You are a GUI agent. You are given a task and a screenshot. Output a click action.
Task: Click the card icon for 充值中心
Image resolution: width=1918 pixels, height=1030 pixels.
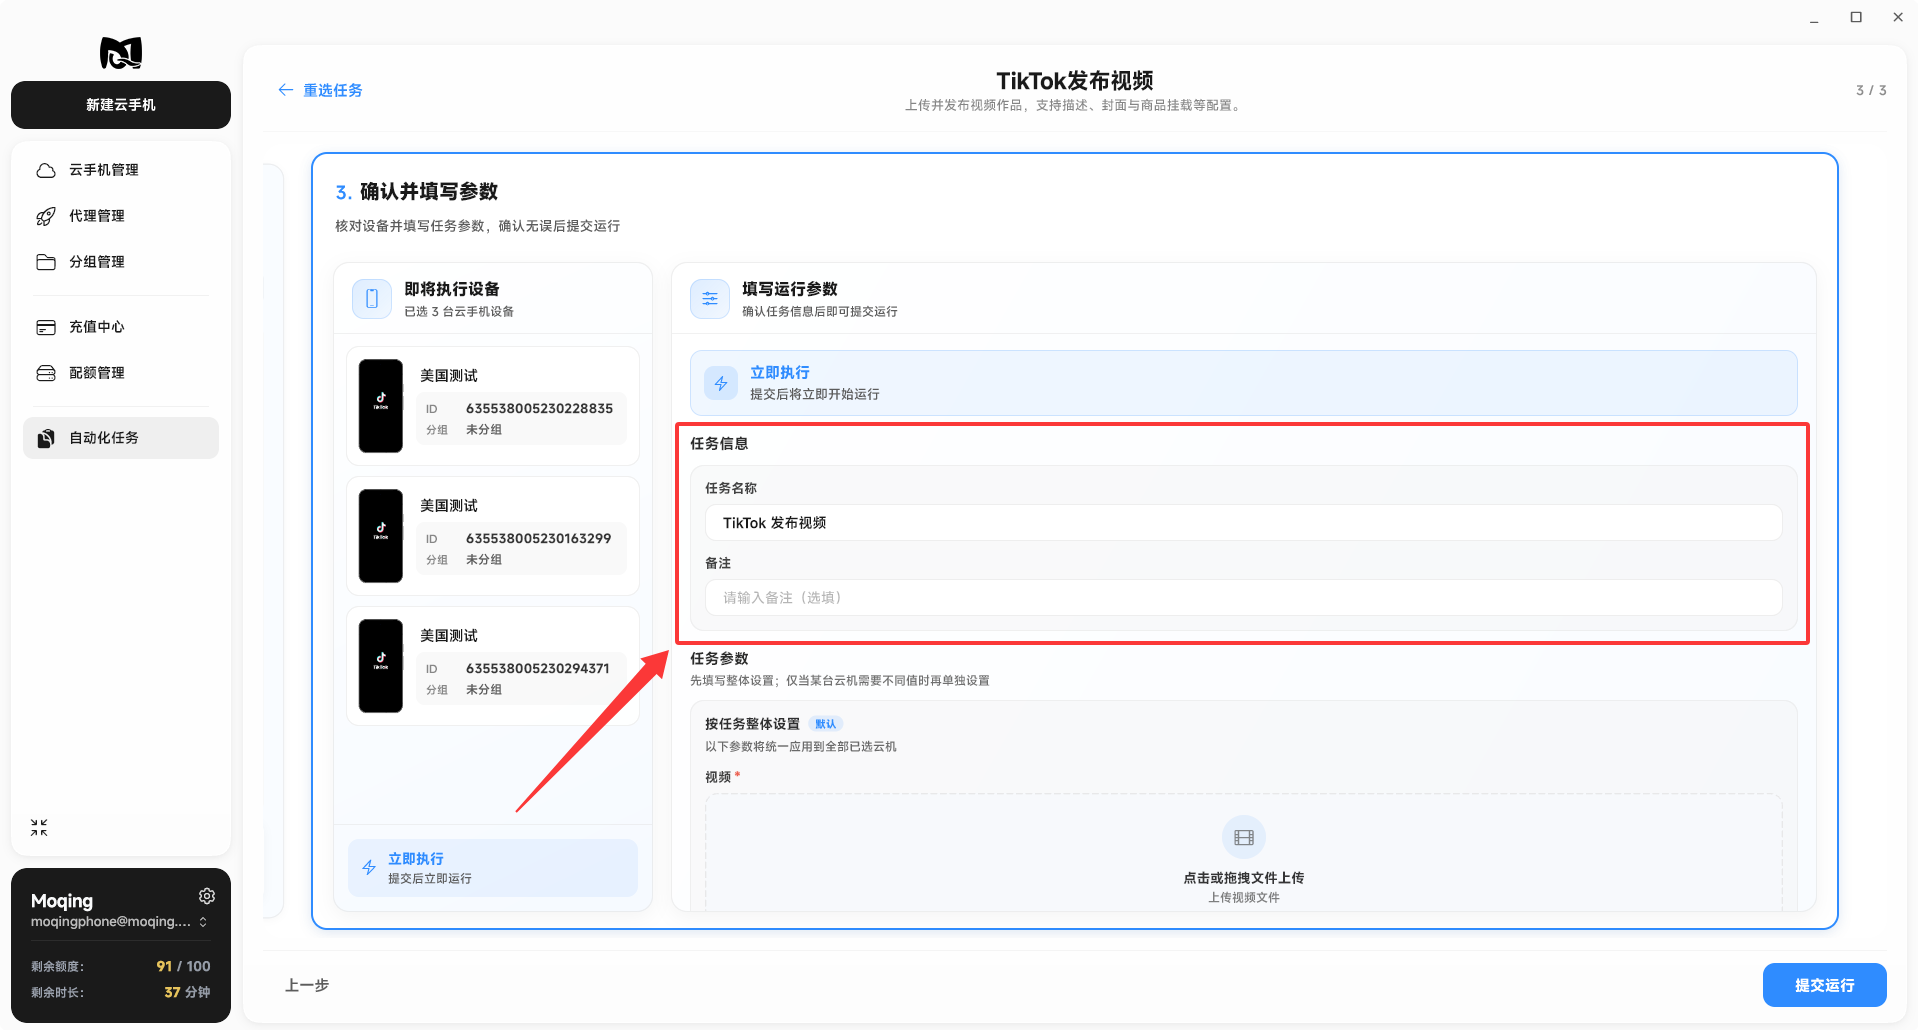click(46, 327)
